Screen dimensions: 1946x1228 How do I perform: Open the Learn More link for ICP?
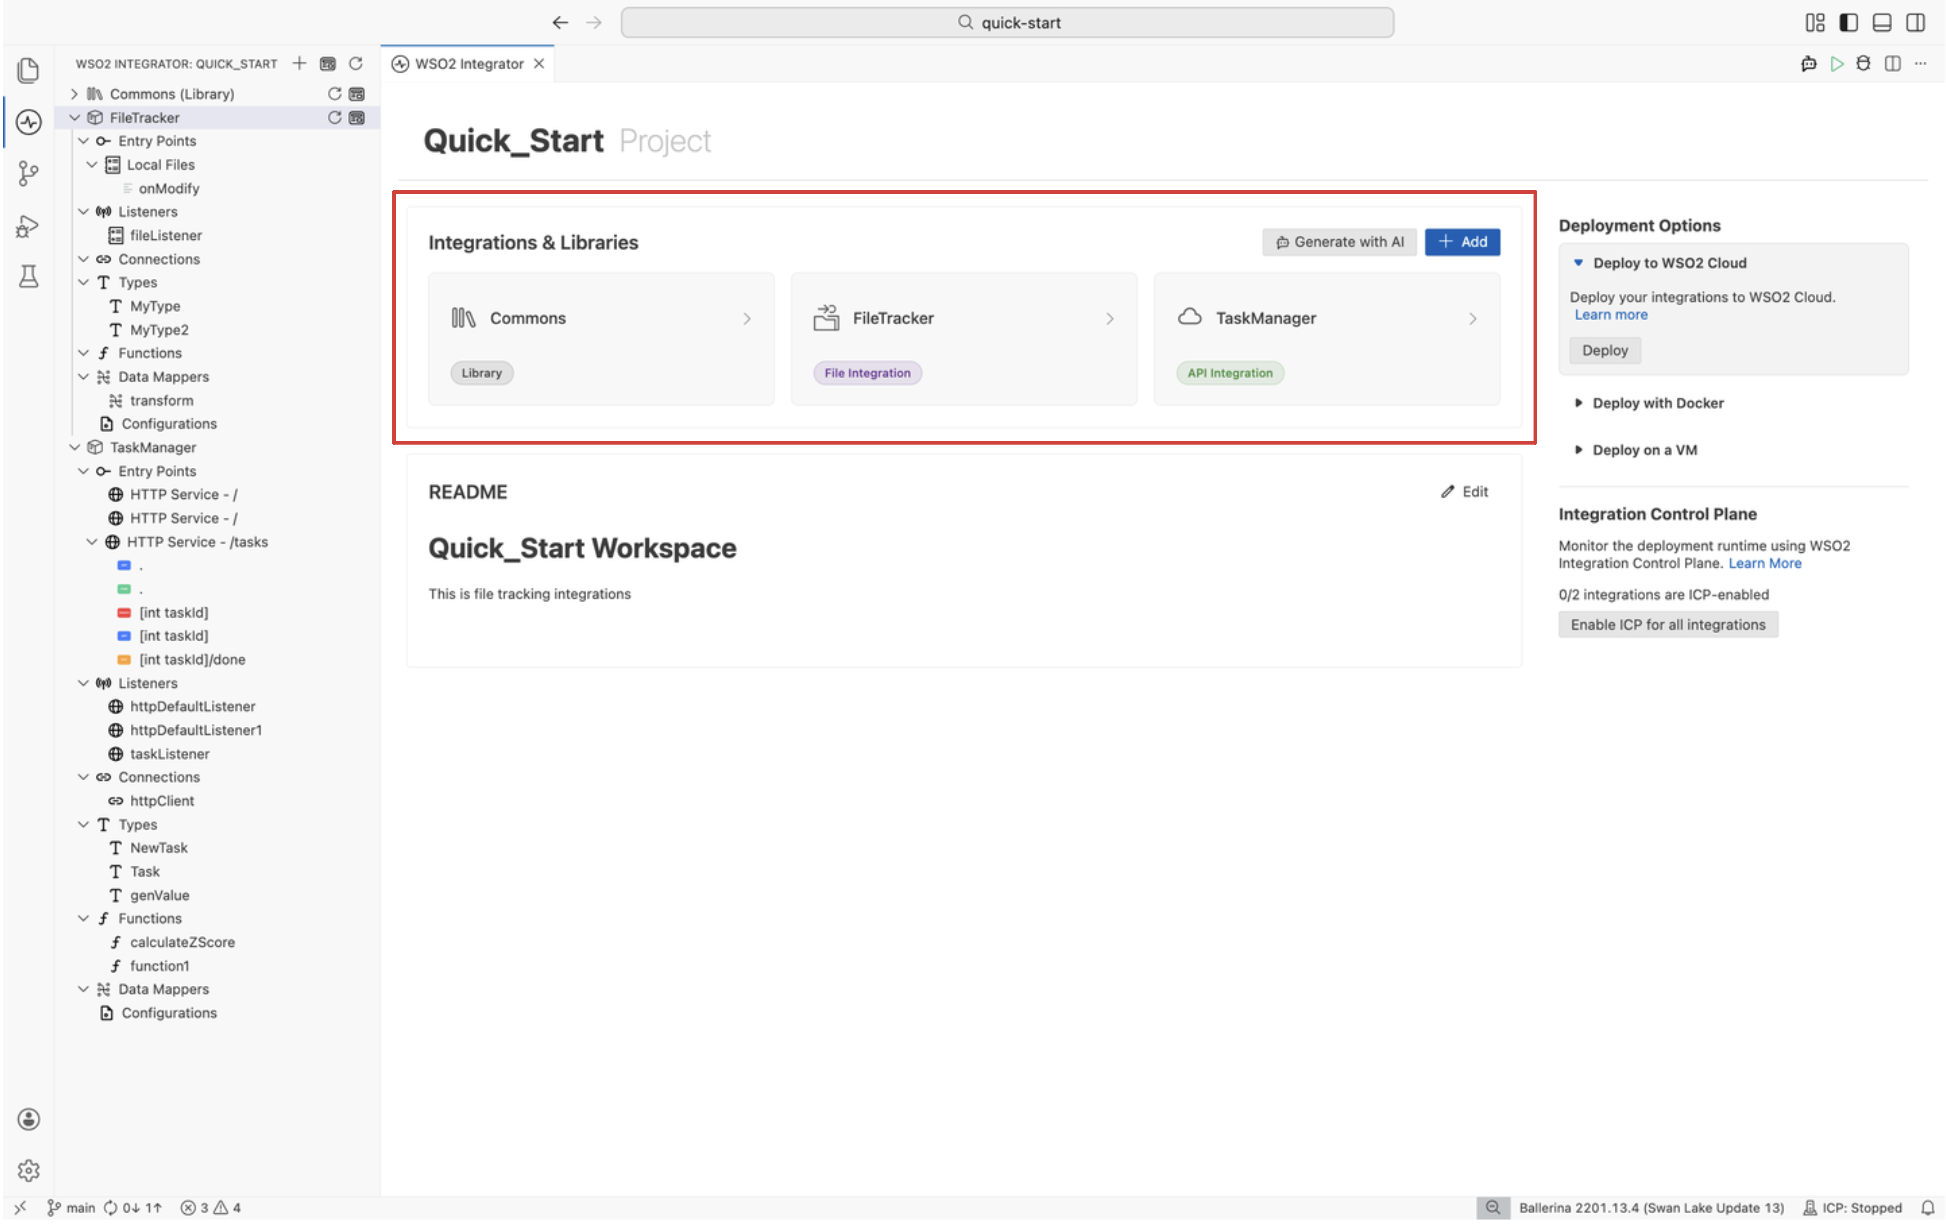coord(1765,563)
